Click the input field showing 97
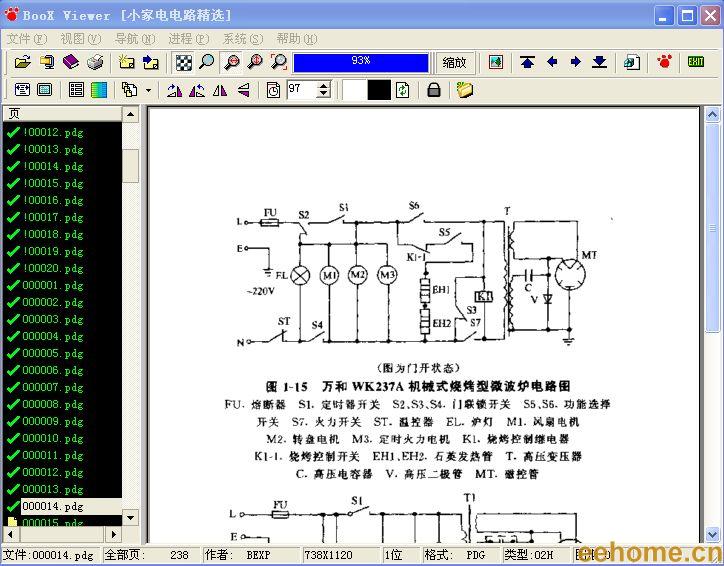724x566 pixels. click(302, 90)
